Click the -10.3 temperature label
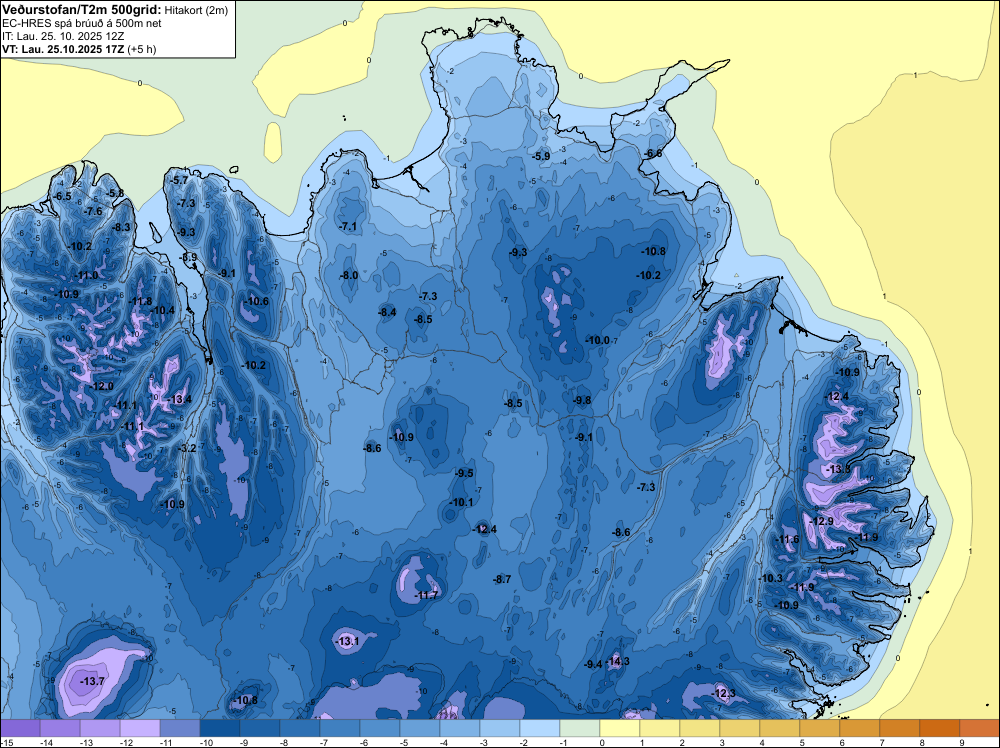 click(x=770, y=578)
